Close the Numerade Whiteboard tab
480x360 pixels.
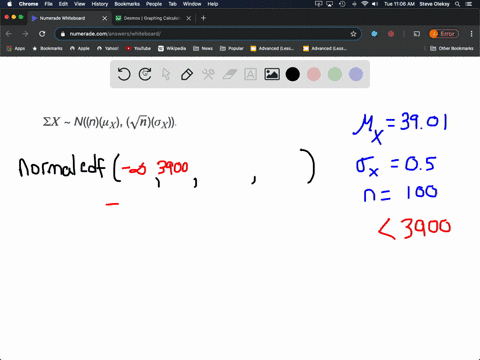pyautogui.click(x=104, y=18)
